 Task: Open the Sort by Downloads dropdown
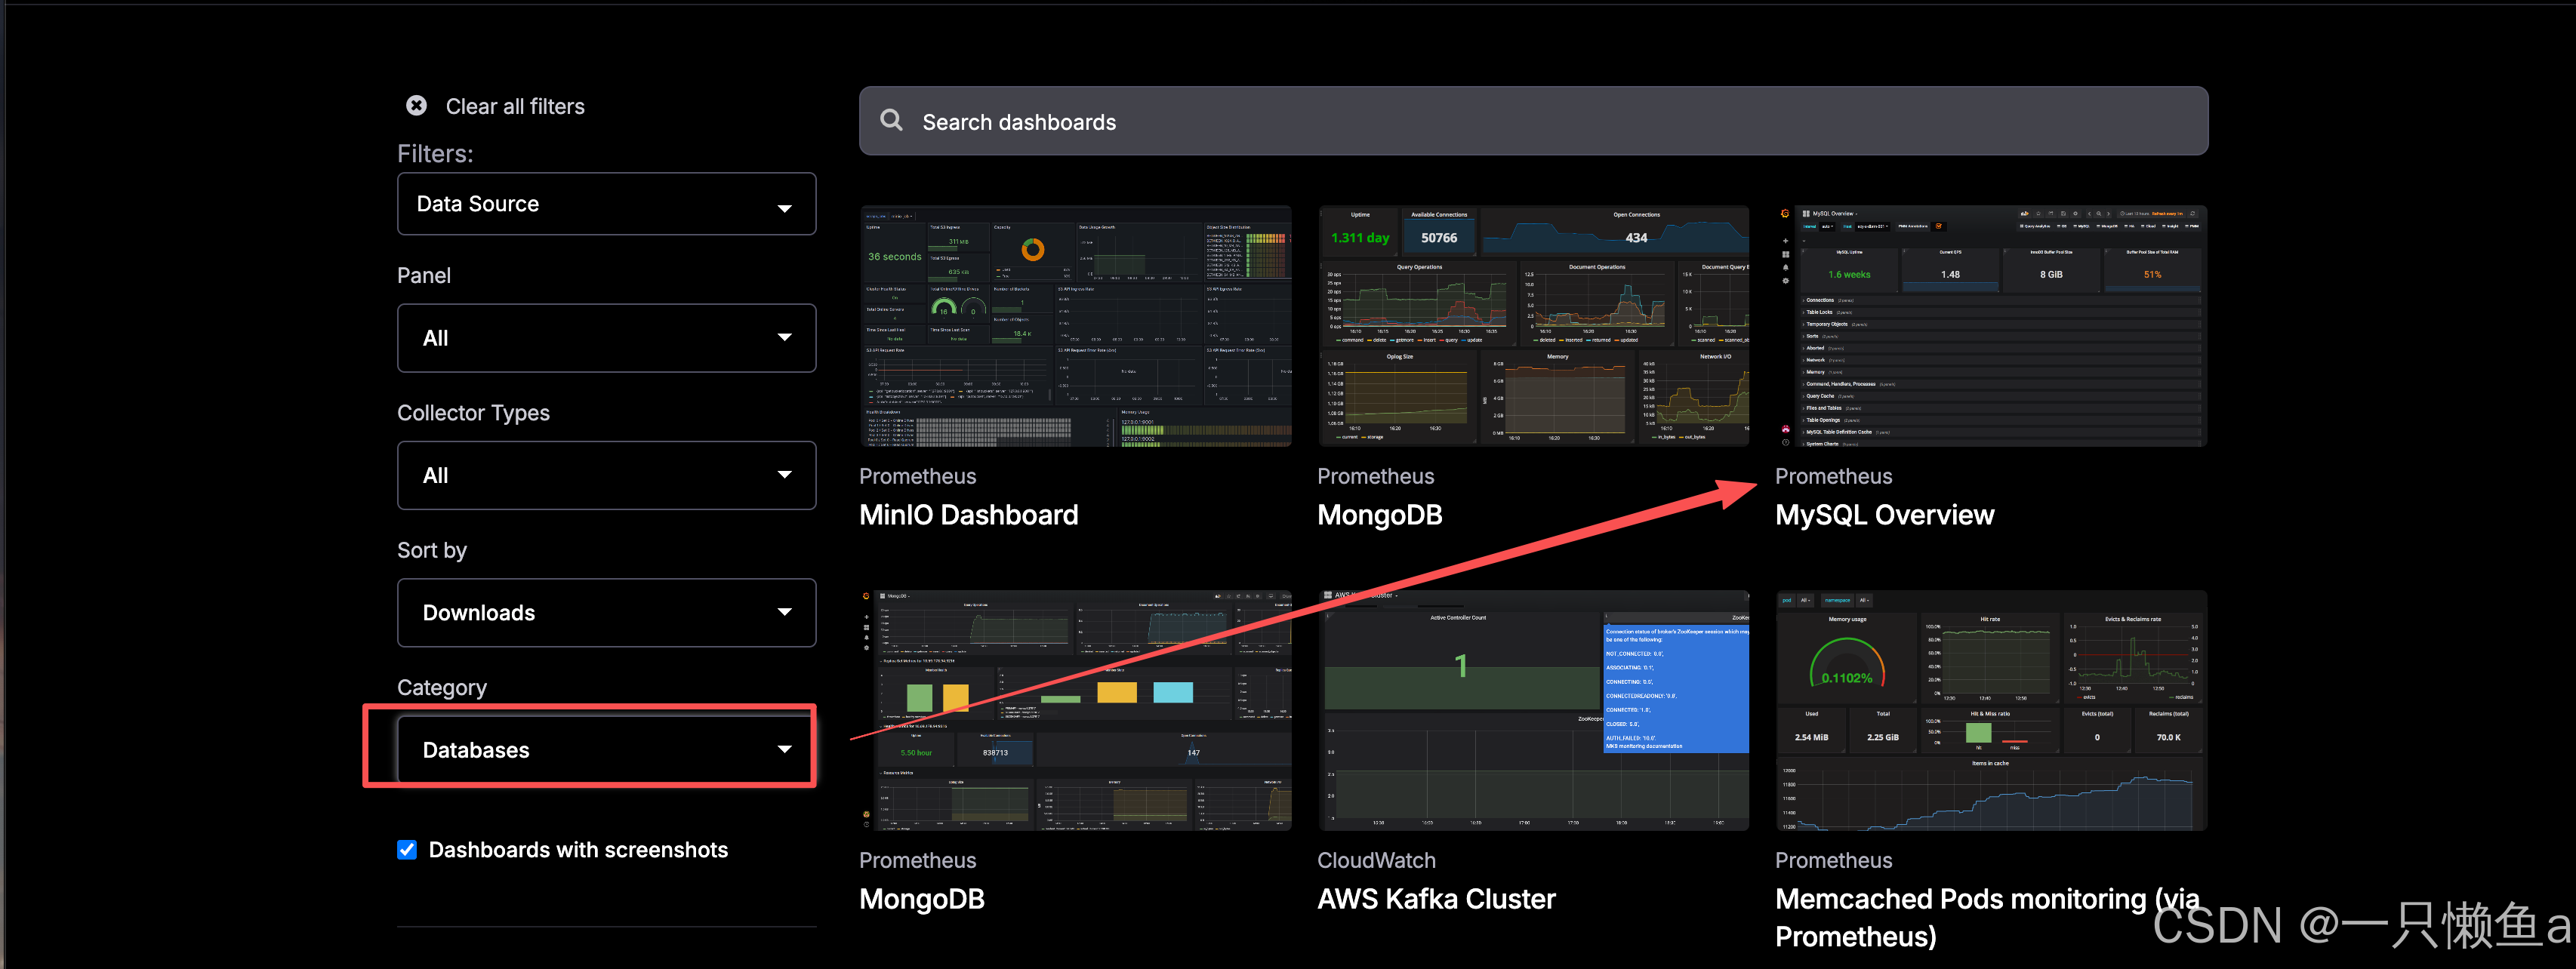605,612
